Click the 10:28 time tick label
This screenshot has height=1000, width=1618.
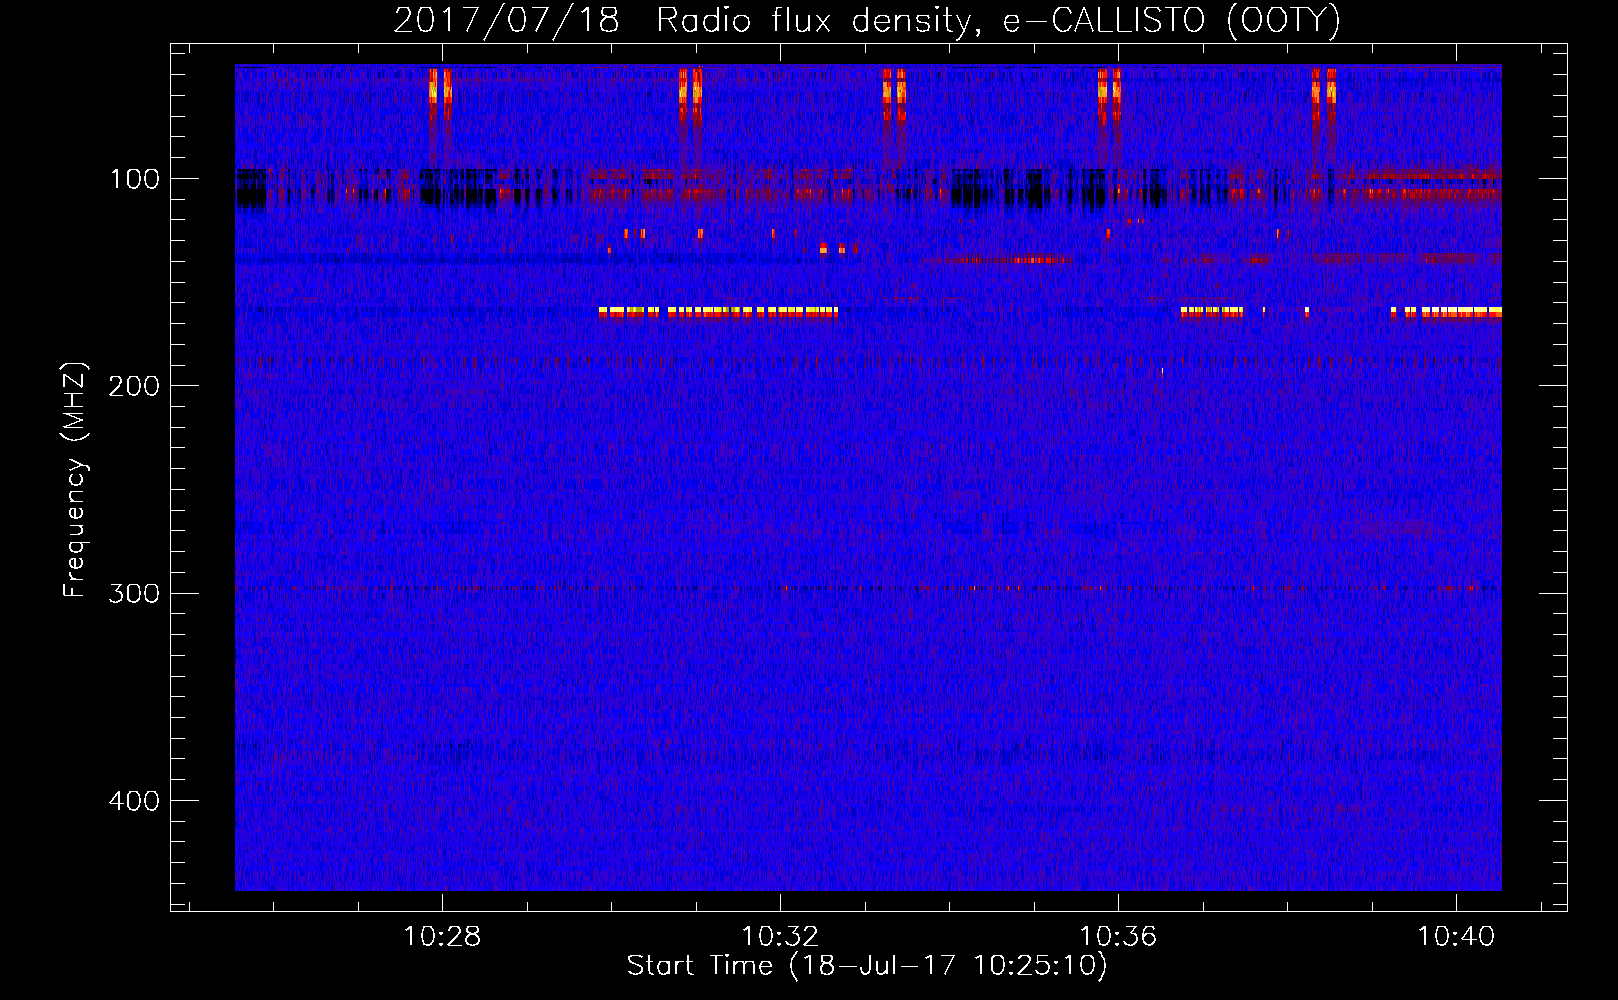(x=442, y=936)
